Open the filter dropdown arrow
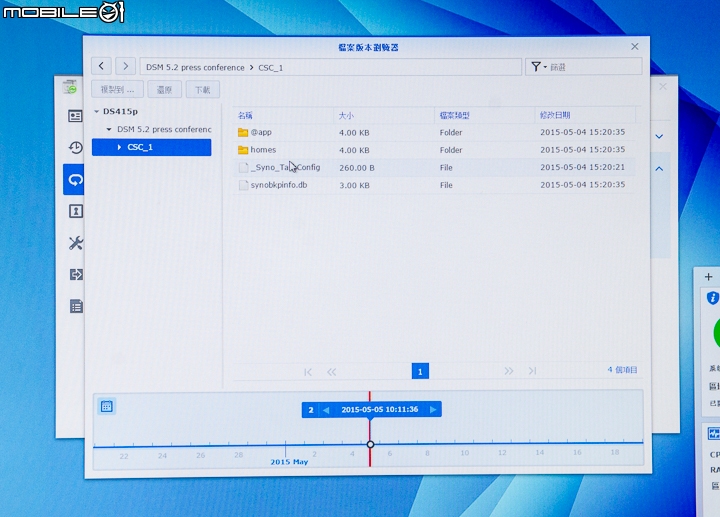This screenshot has height=517, width=720. [545, 67]
